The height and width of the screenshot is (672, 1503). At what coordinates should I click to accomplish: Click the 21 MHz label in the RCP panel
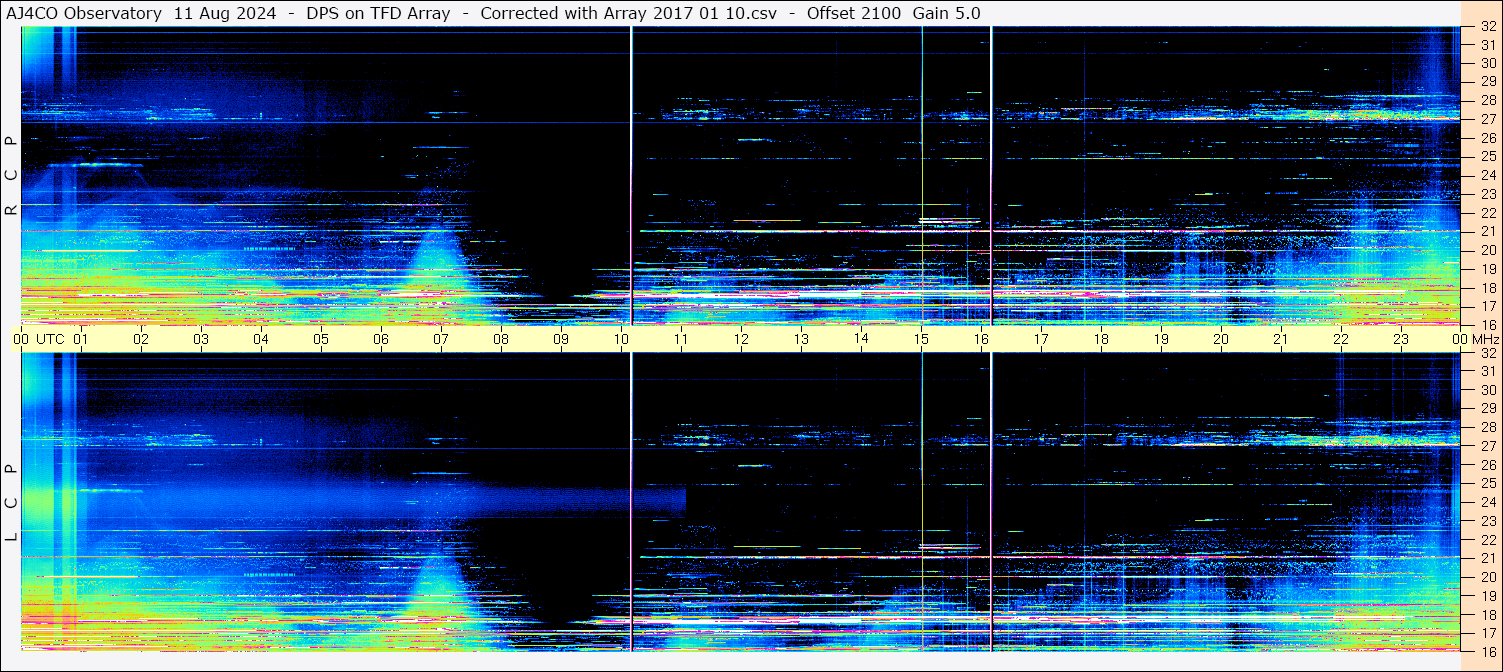[1487, 231]
